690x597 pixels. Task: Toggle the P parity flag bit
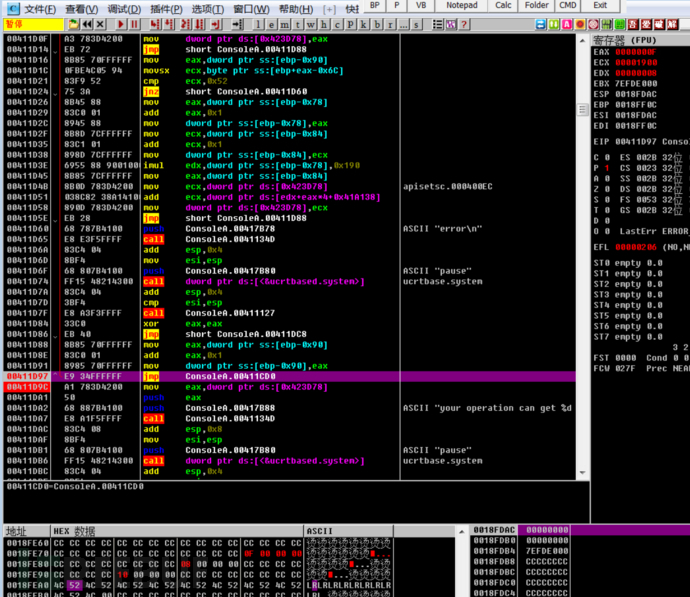(609, 169)
